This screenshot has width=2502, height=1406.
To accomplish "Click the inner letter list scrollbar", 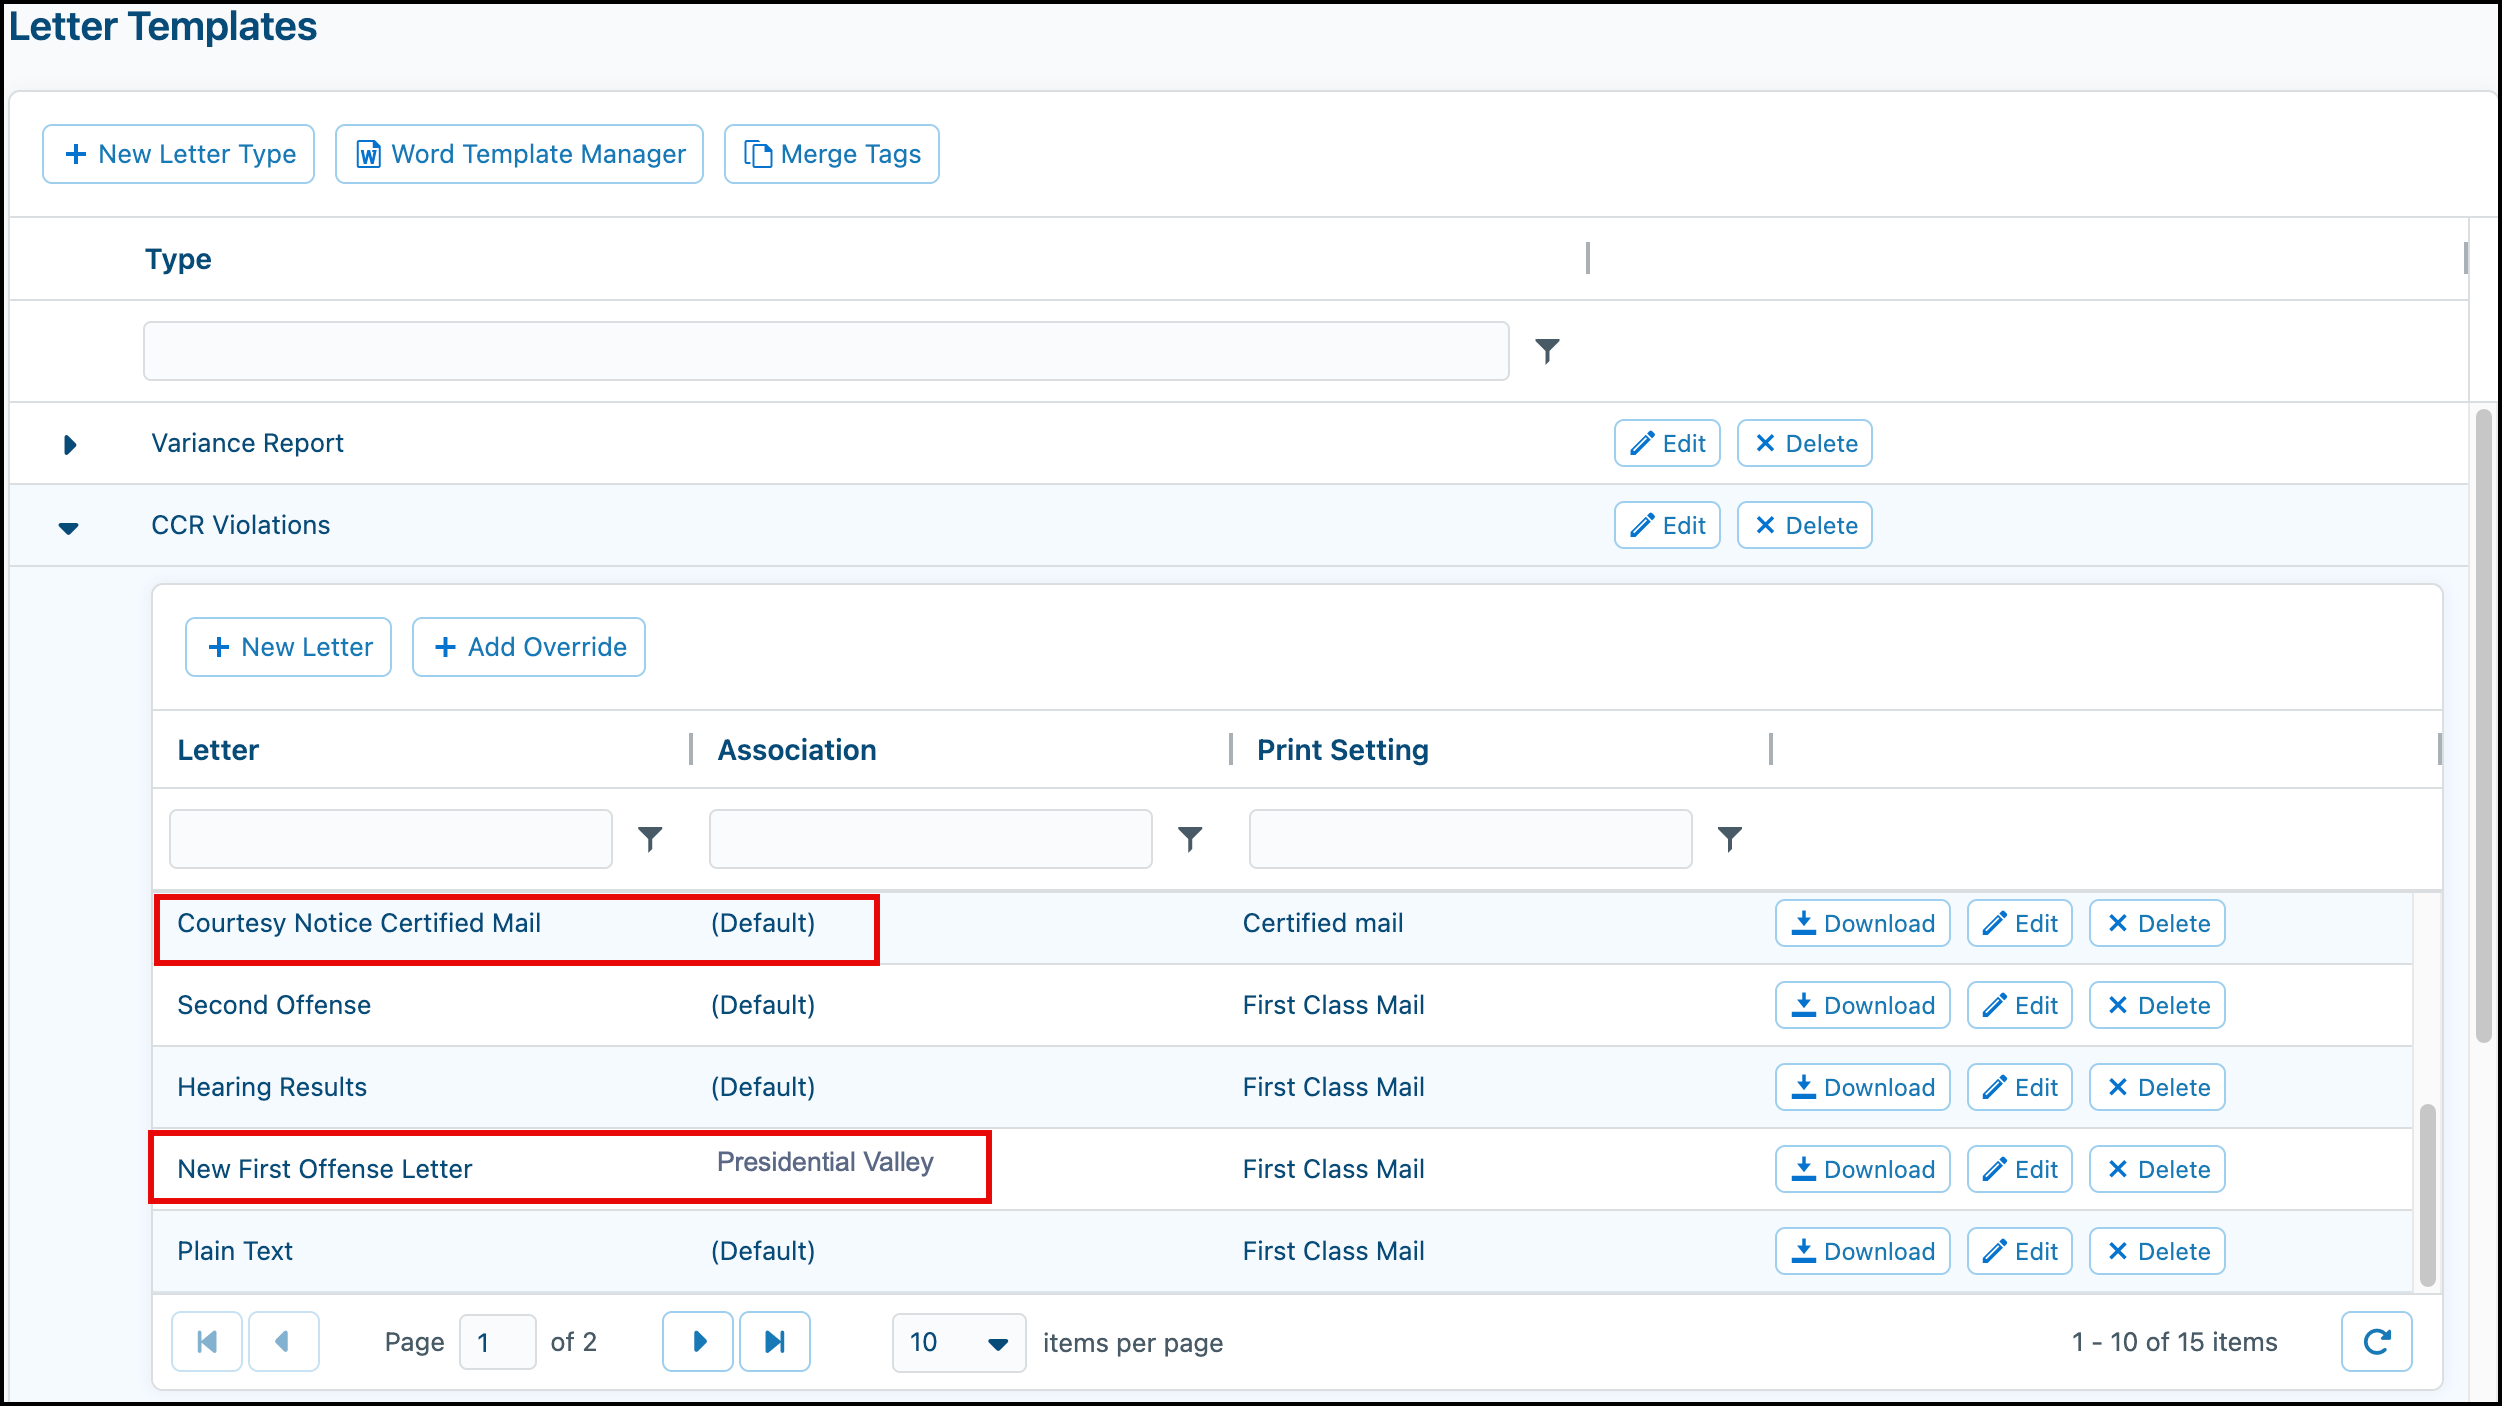I will click(2427, 1195).
